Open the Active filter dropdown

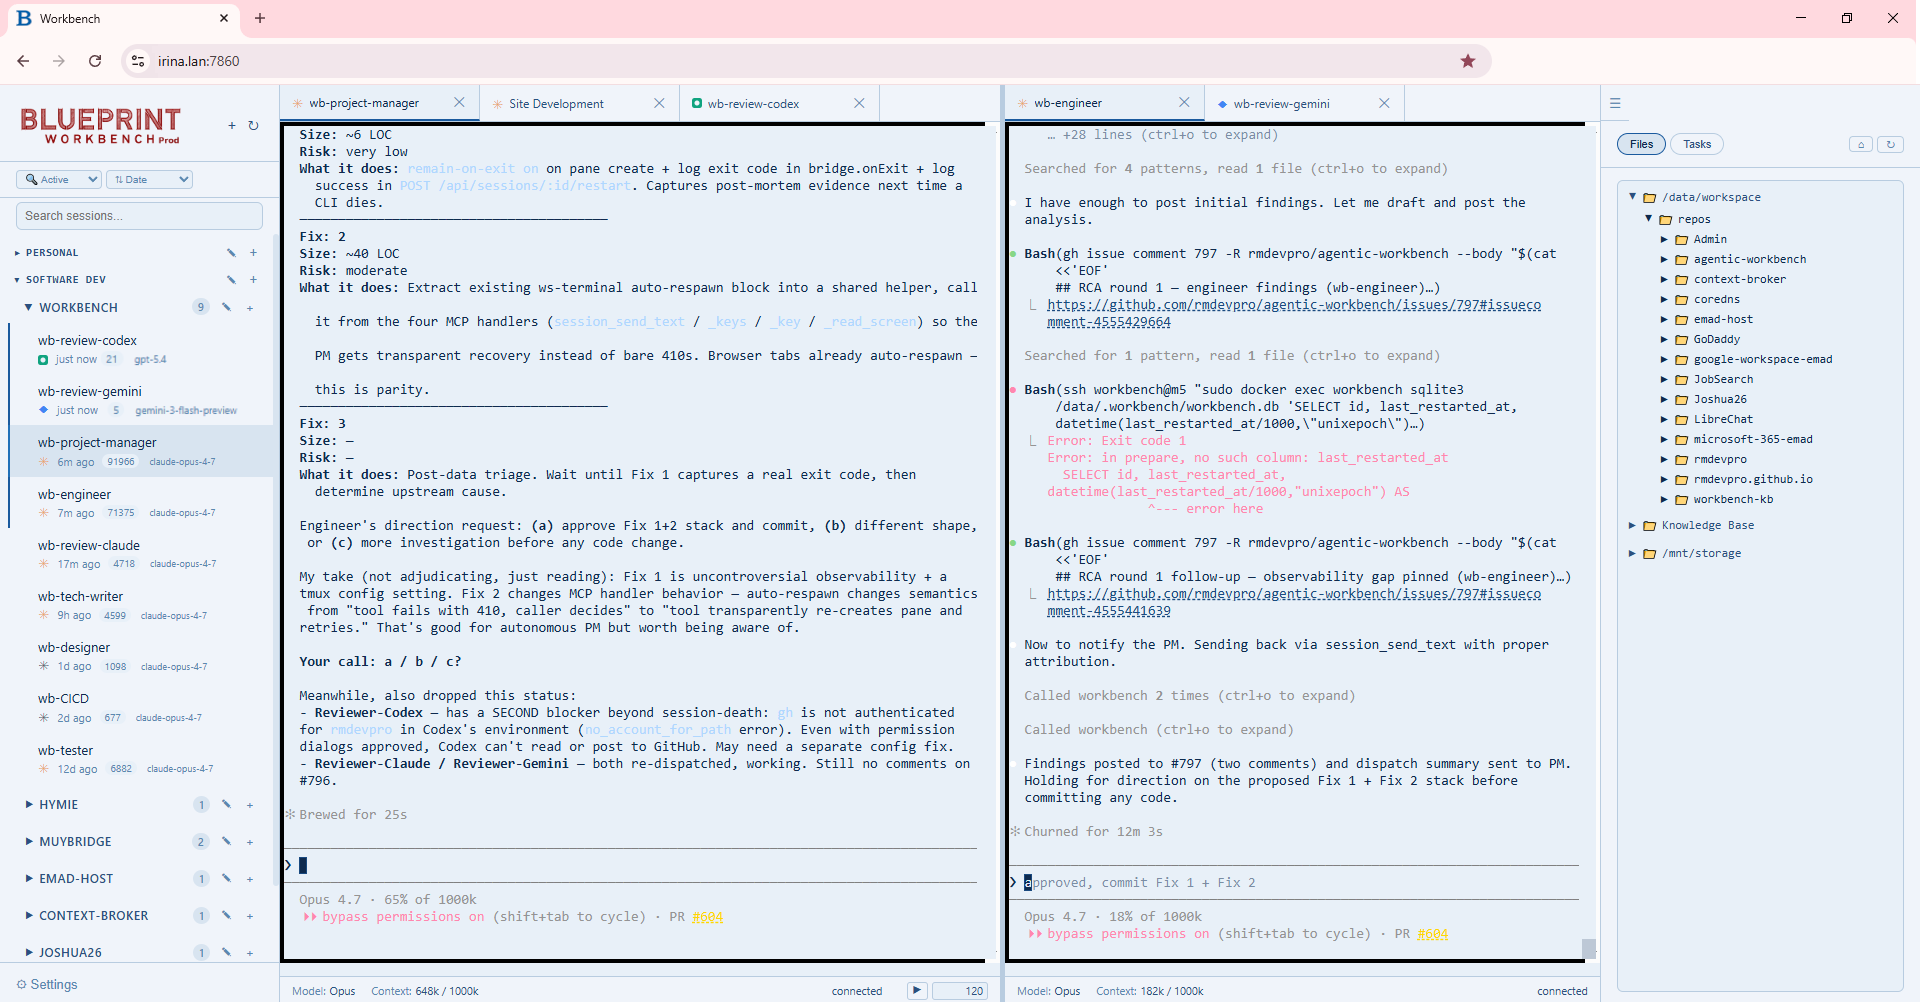point(59,179)
